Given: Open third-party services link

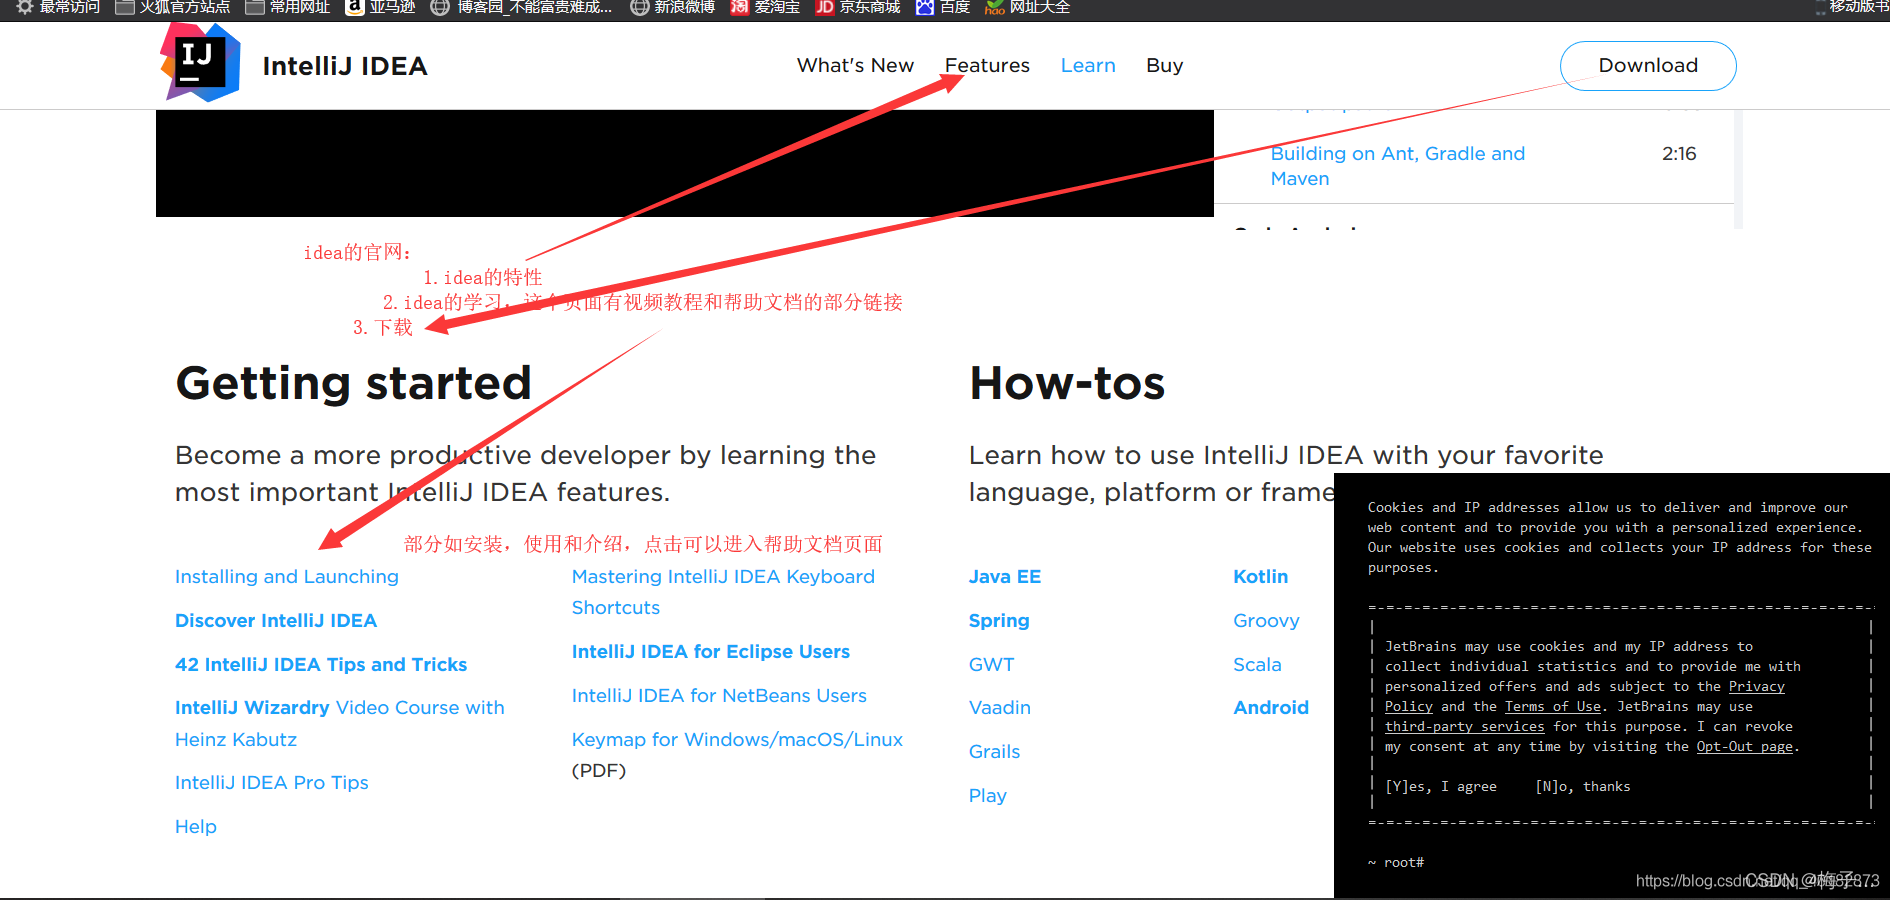Looking at the screenshot, I should coord(1464,727).
